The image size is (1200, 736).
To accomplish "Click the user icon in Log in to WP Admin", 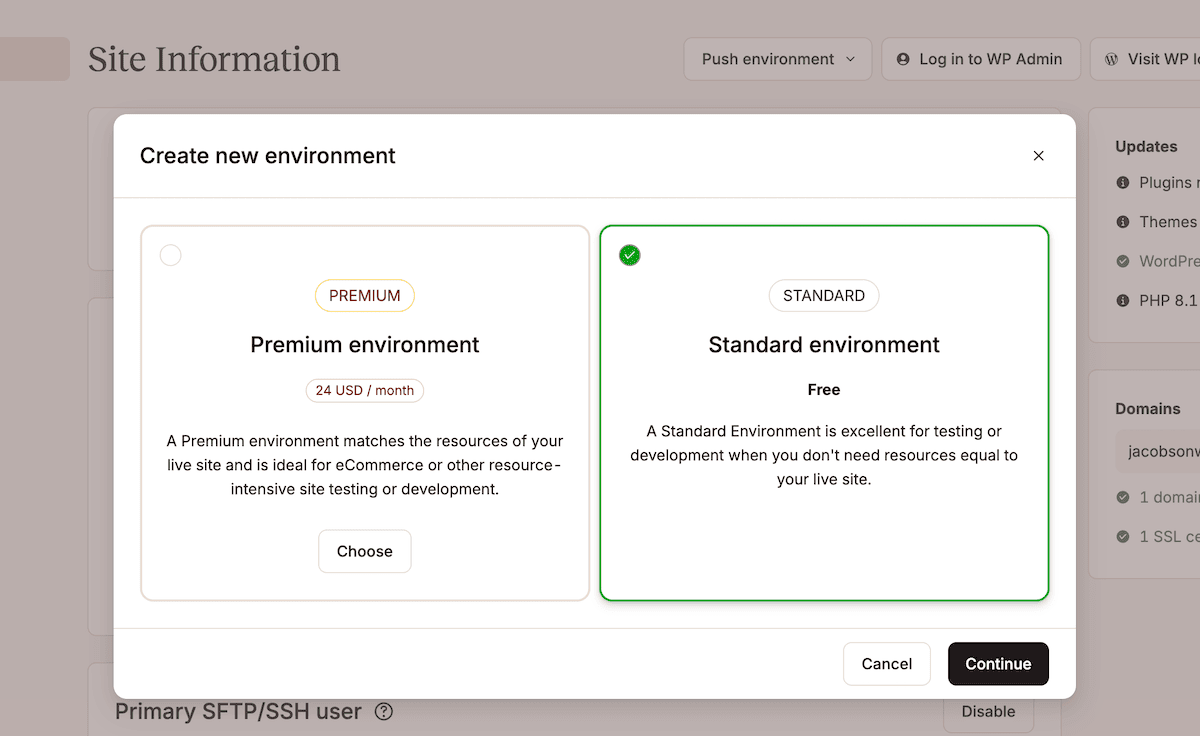I will pyautogui.click(x=904, y=59).
